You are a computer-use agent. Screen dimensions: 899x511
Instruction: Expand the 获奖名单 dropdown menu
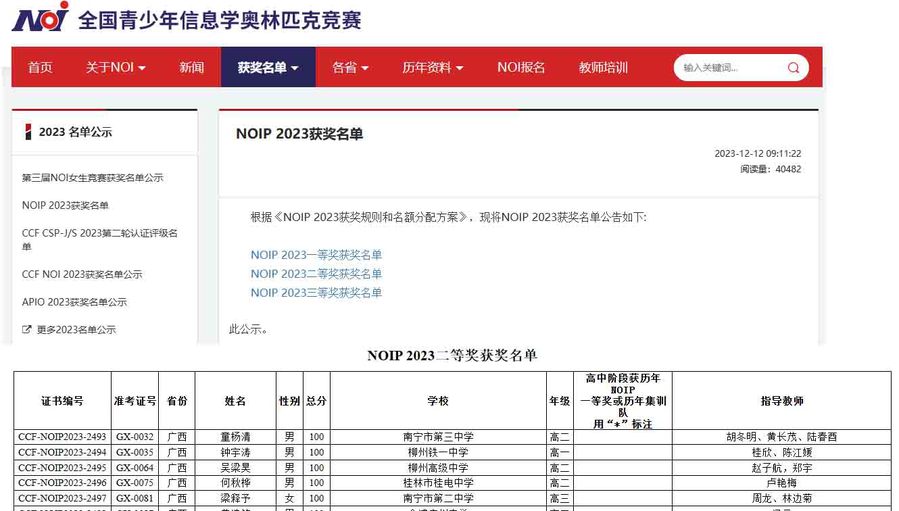tap(268, 68)
